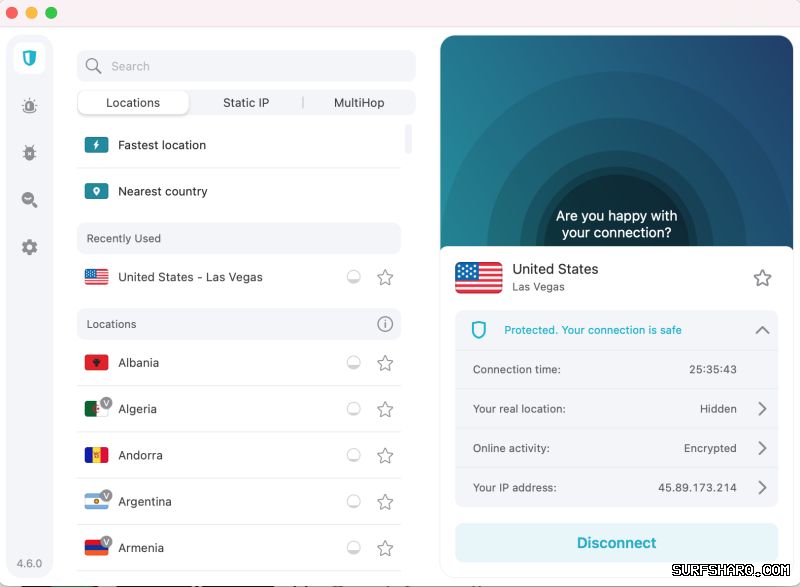Open Settings via the gear icon
Viewport: 800px width, 587px height.
pos(29,247)
